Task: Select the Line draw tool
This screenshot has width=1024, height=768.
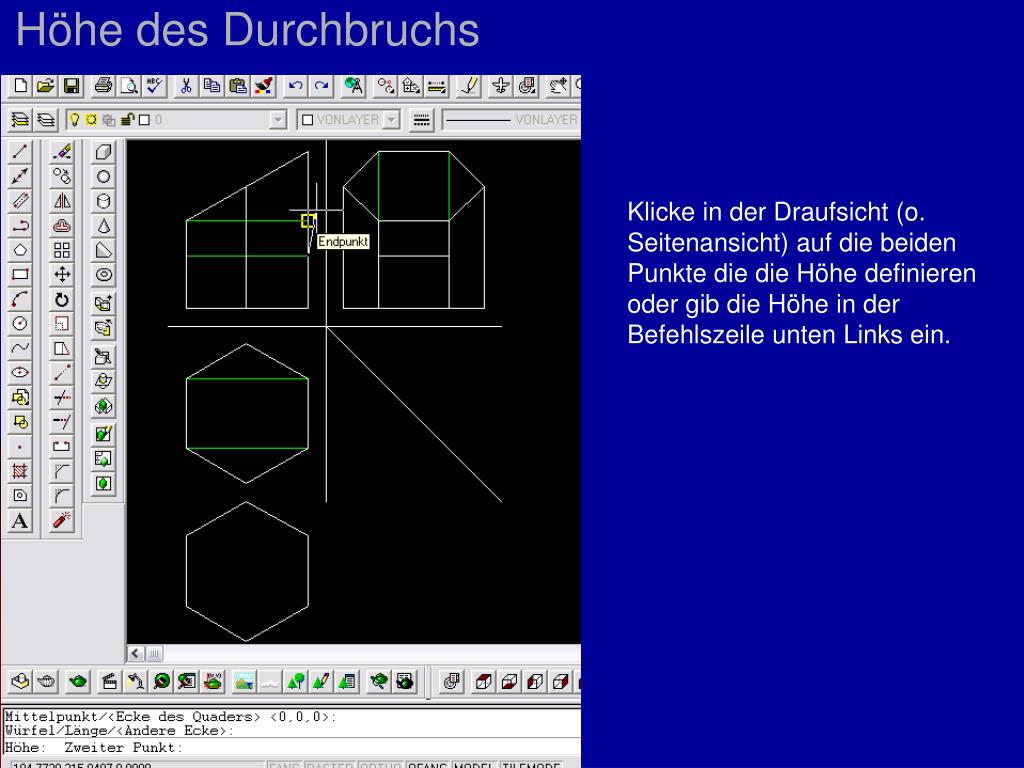Action: click(x=20, y=152)
